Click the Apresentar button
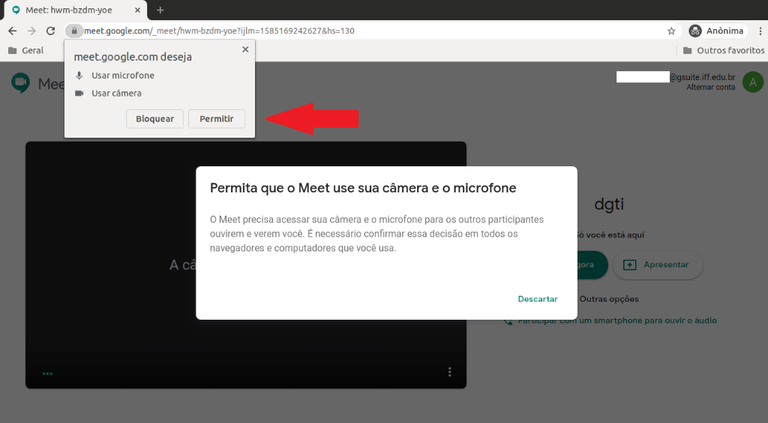This screenshot has width=768, height=423. pos(657,264)
